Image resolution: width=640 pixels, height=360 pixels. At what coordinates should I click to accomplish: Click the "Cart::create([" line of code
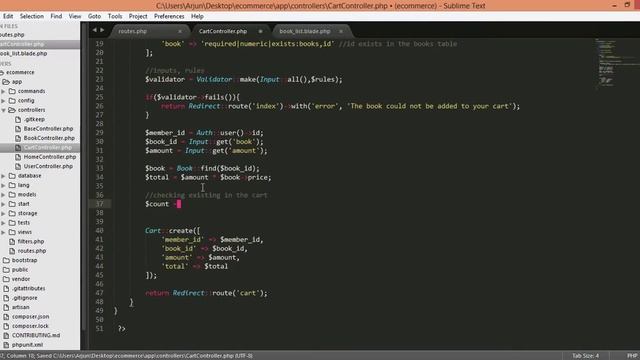(x=172, y=231)
